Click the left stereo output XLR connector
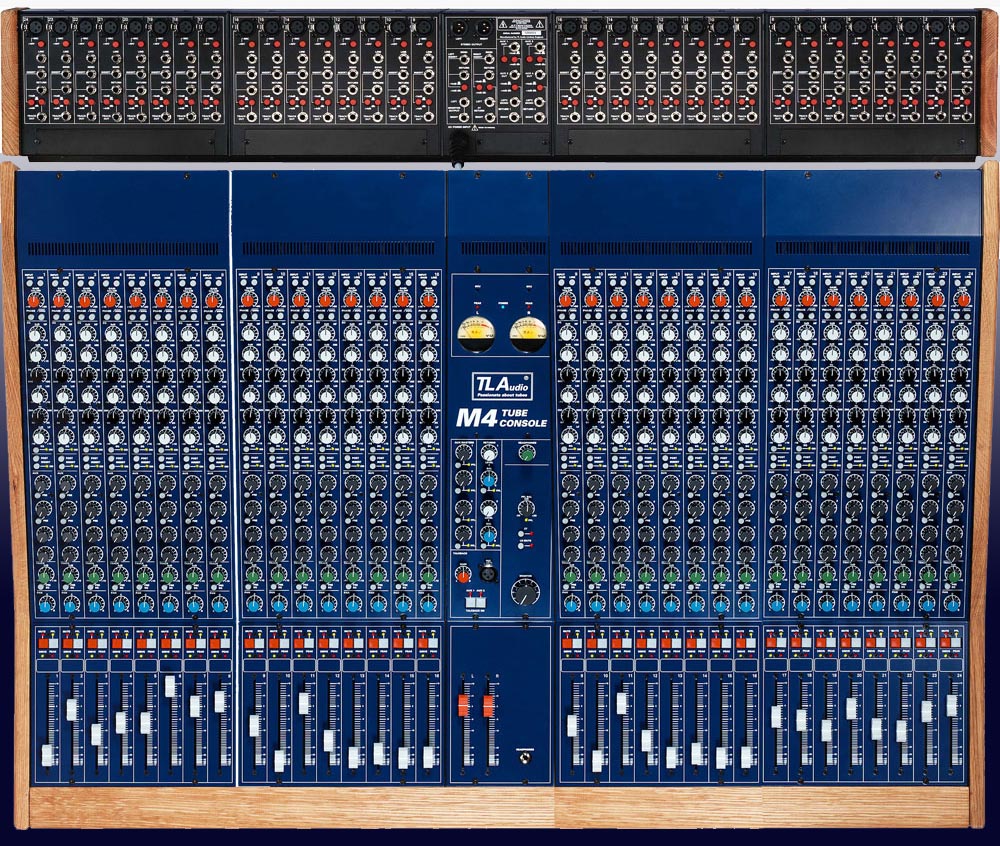 tap(461, 28)
